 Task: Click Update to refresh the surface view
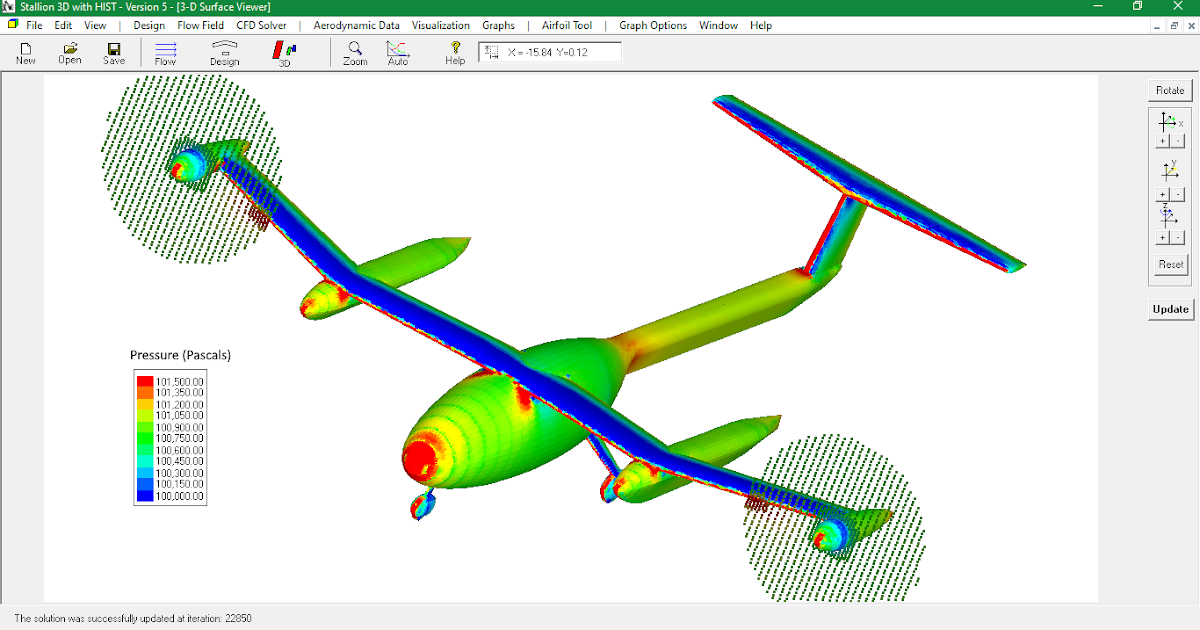(1170, 309)
